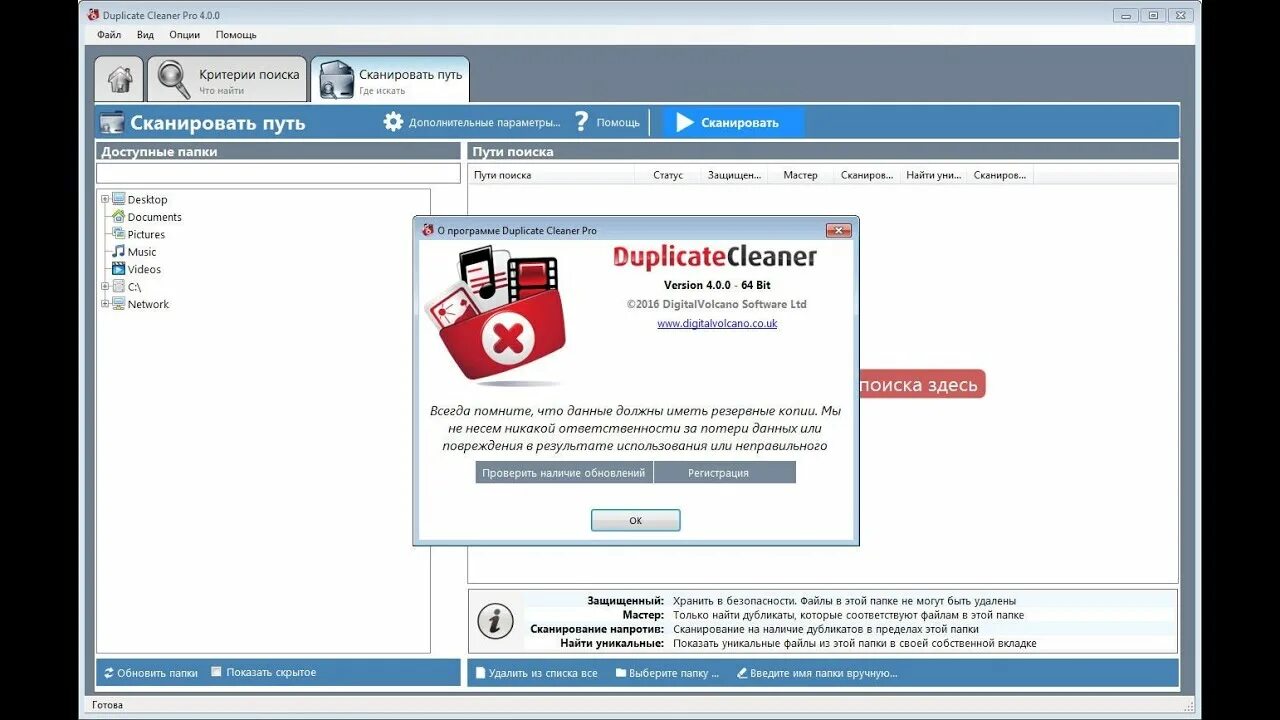Click the red folder logo in About dialog
This screenshot has height=720, width=1280.
495,316
